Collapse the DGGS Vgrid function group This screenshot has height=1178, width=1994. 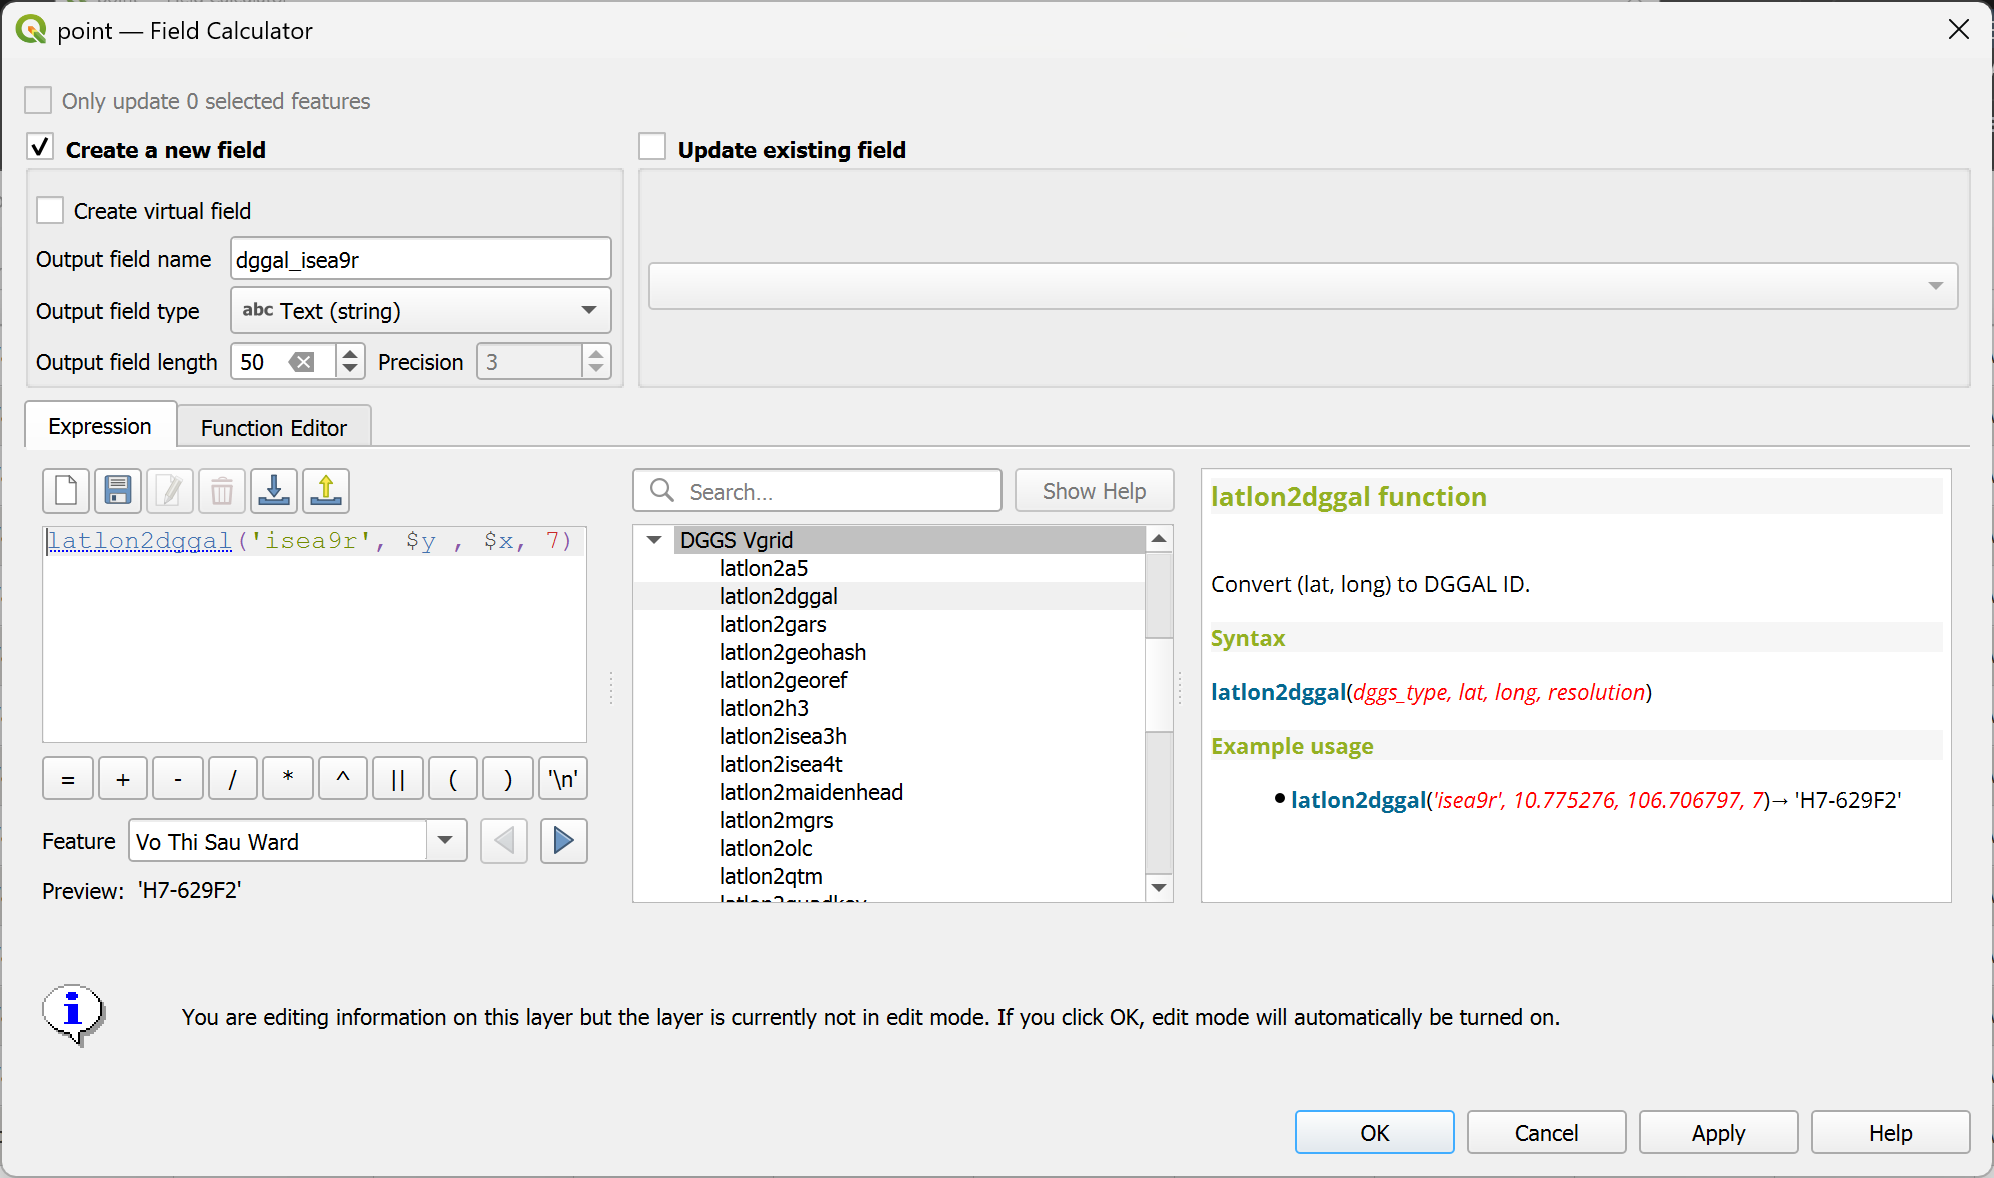654,540
